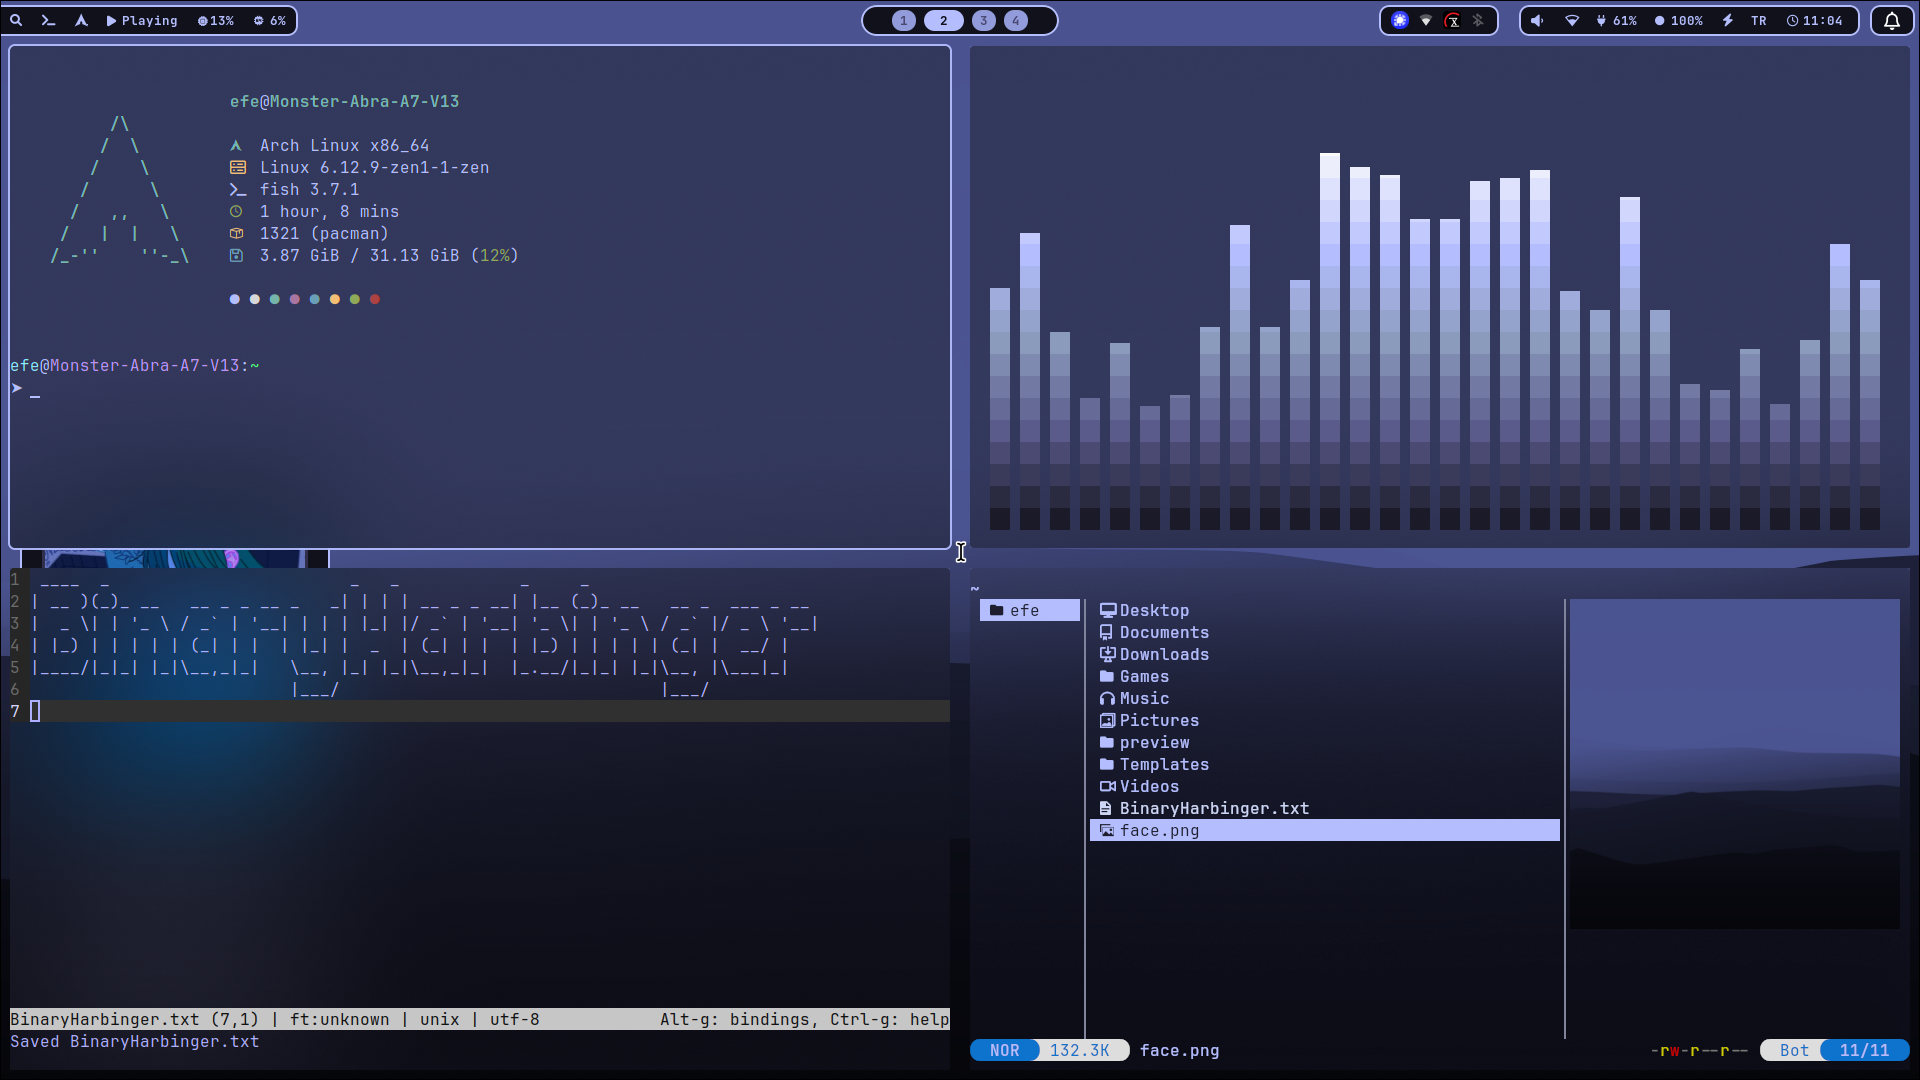1920x1080 pixels.
Task: Click the terminal prompt icon in top bar
Action: click(48, 20)
